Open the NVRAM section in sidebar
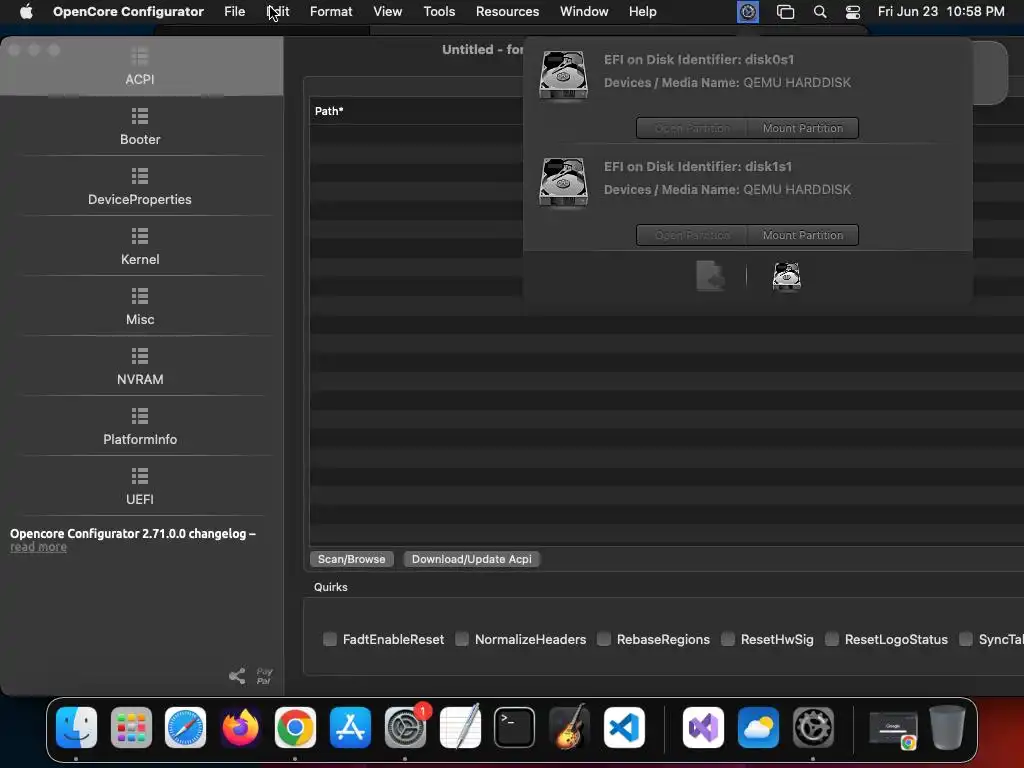Screen dimensions: 1024x768 140,367
